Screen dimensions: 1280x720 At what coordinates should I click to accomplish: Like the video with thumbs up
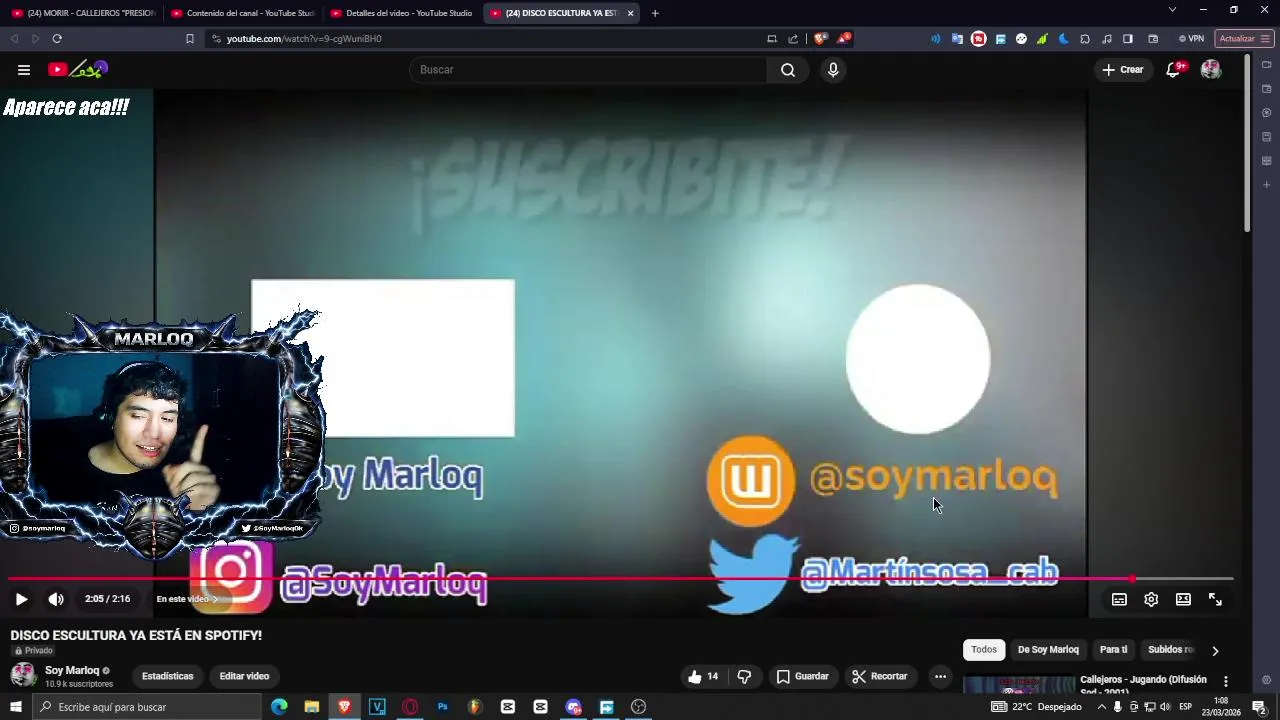coord(703,677)
